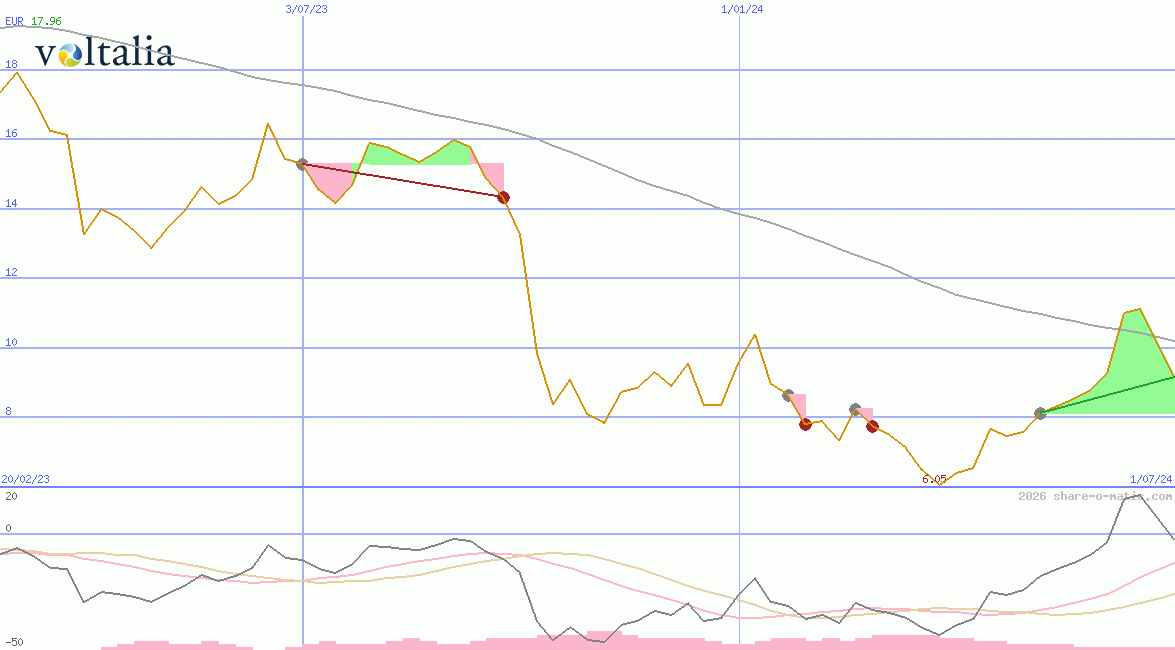The height and width of the screenshot is (650, 1175).
Task: Select the 20/02/23 start date label
Action: tap(25, 479)
